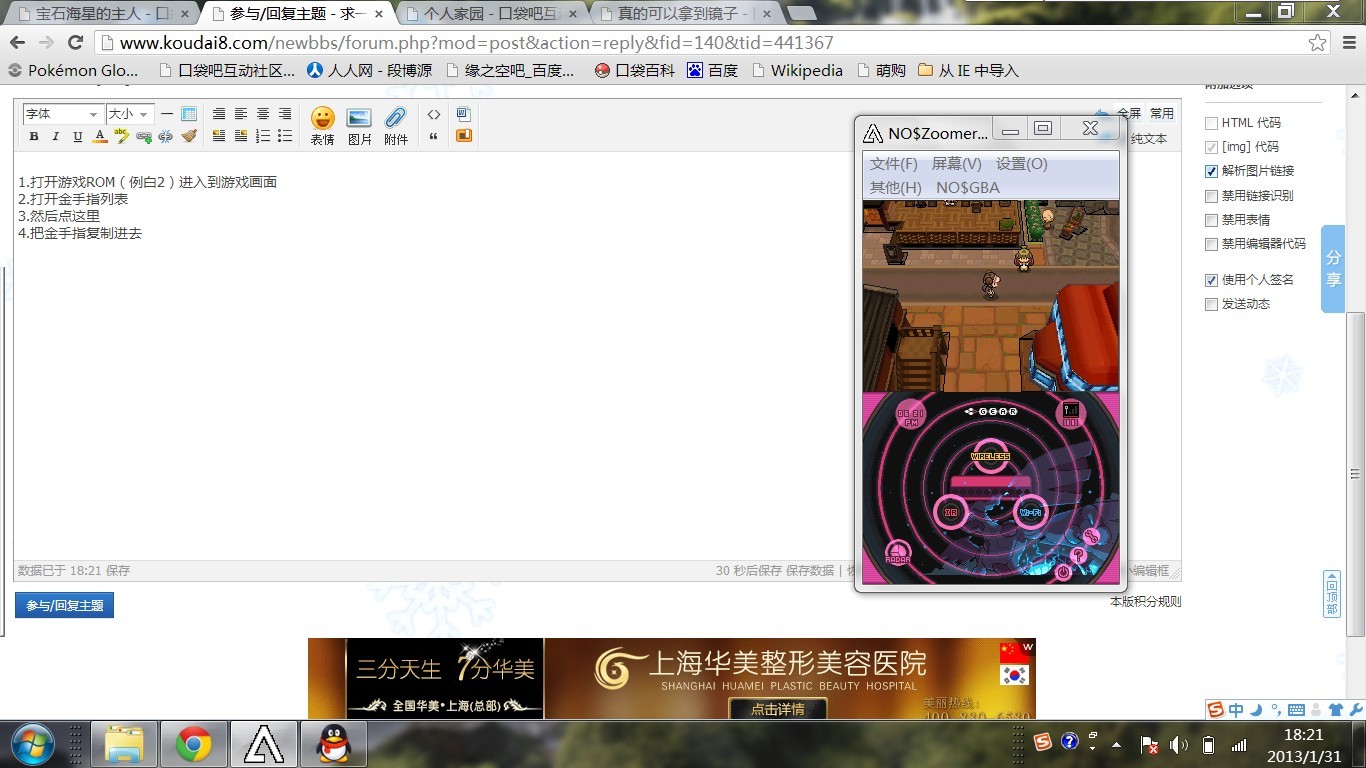Insert a code block with <> icon
1366x768 pixels.
(434, 114)
